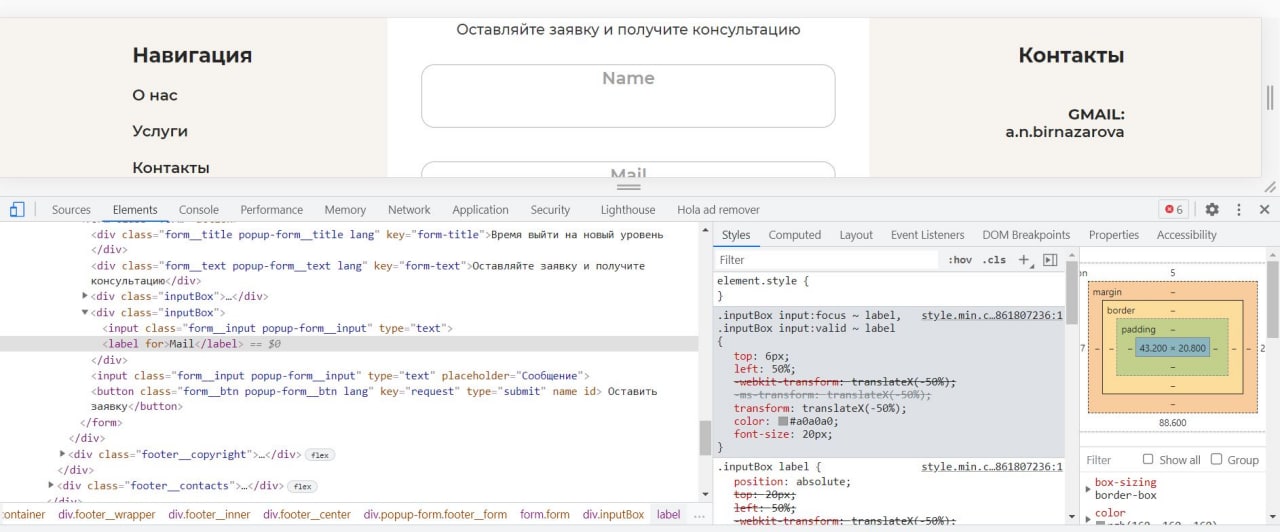This screenshot has height=532, width=1280.
Task: Click the new style rule plus icon
Action: point(1023,260)
